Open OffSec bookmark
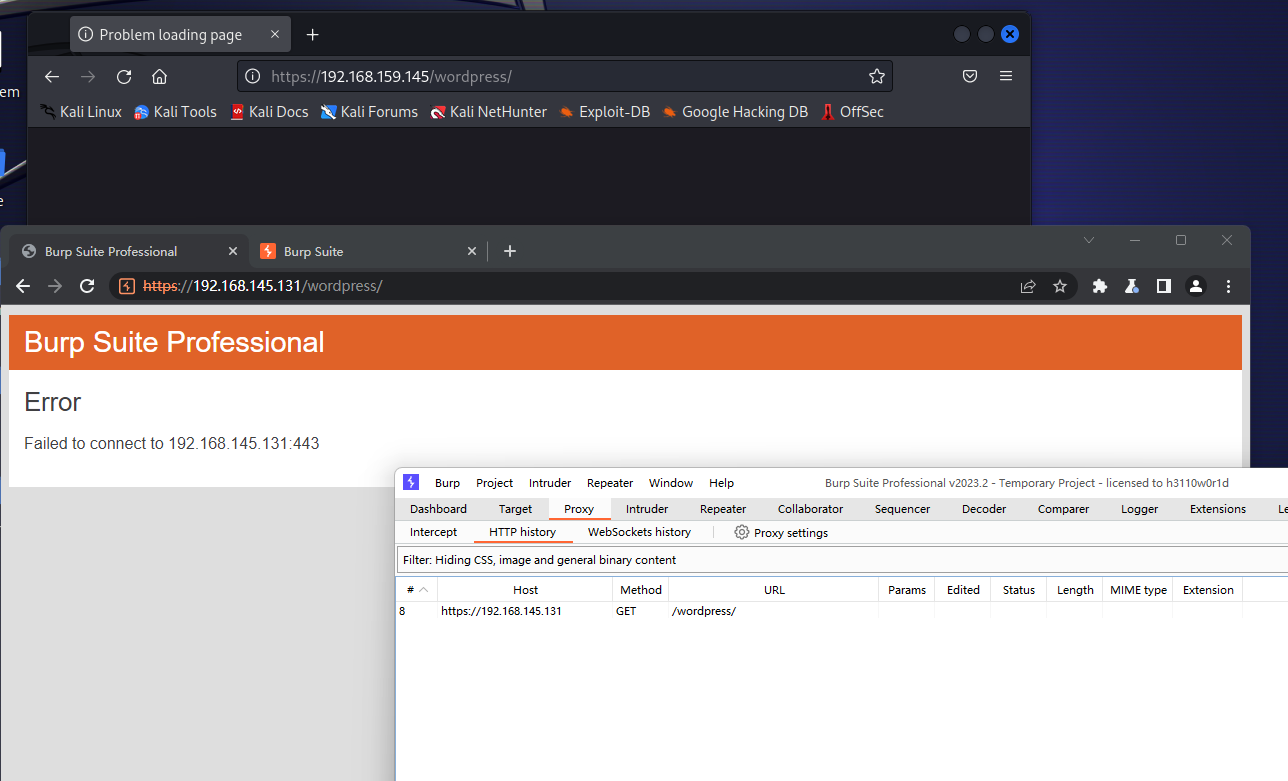The width and height of the screenshot is (1288, 781). point(853,112)
